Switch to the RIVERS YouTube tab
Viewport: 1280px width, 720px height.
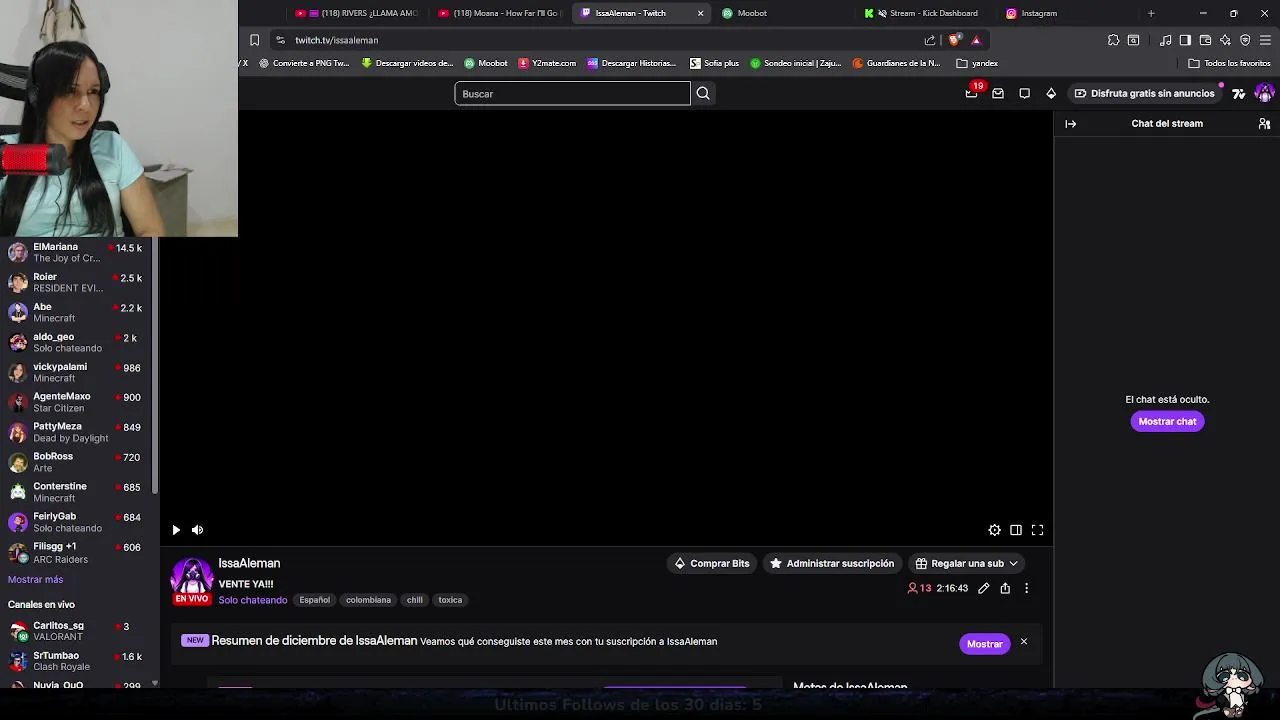(357, 13)
